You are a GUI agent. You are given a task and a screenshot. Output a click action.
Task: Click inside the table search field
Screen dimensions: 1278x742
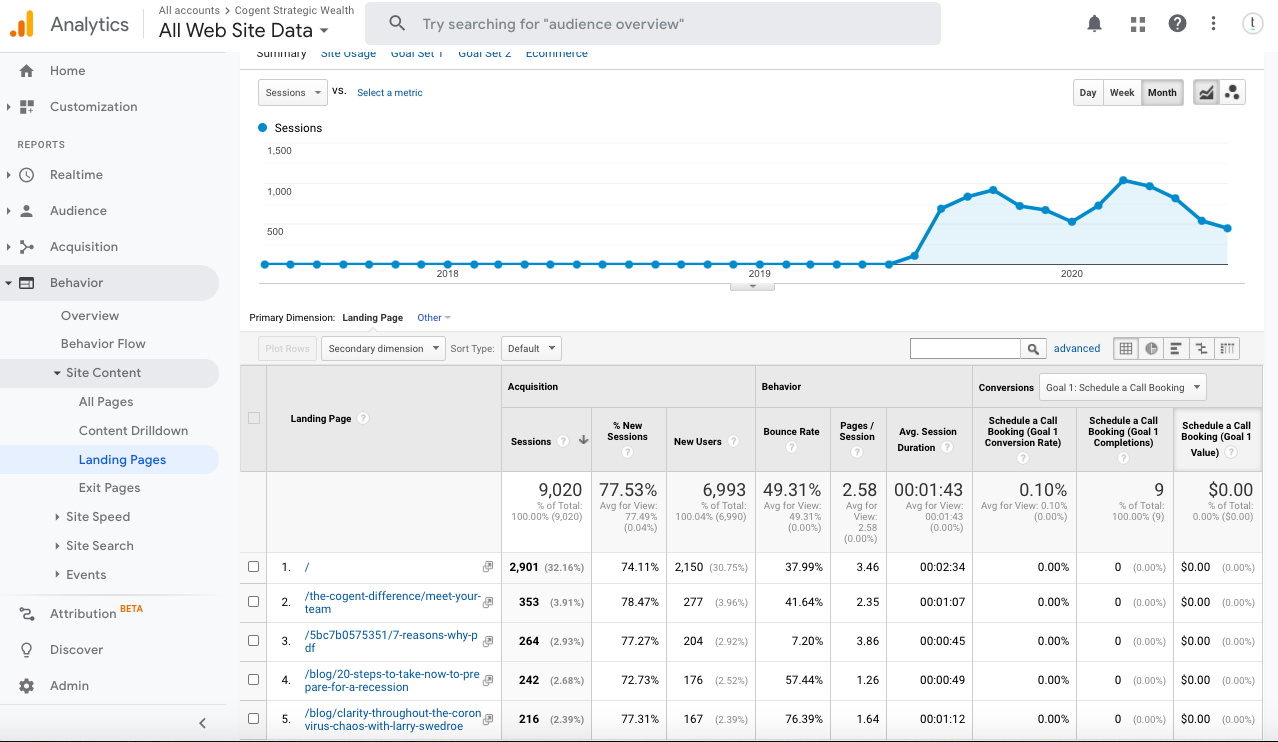[x=965, y=348]
